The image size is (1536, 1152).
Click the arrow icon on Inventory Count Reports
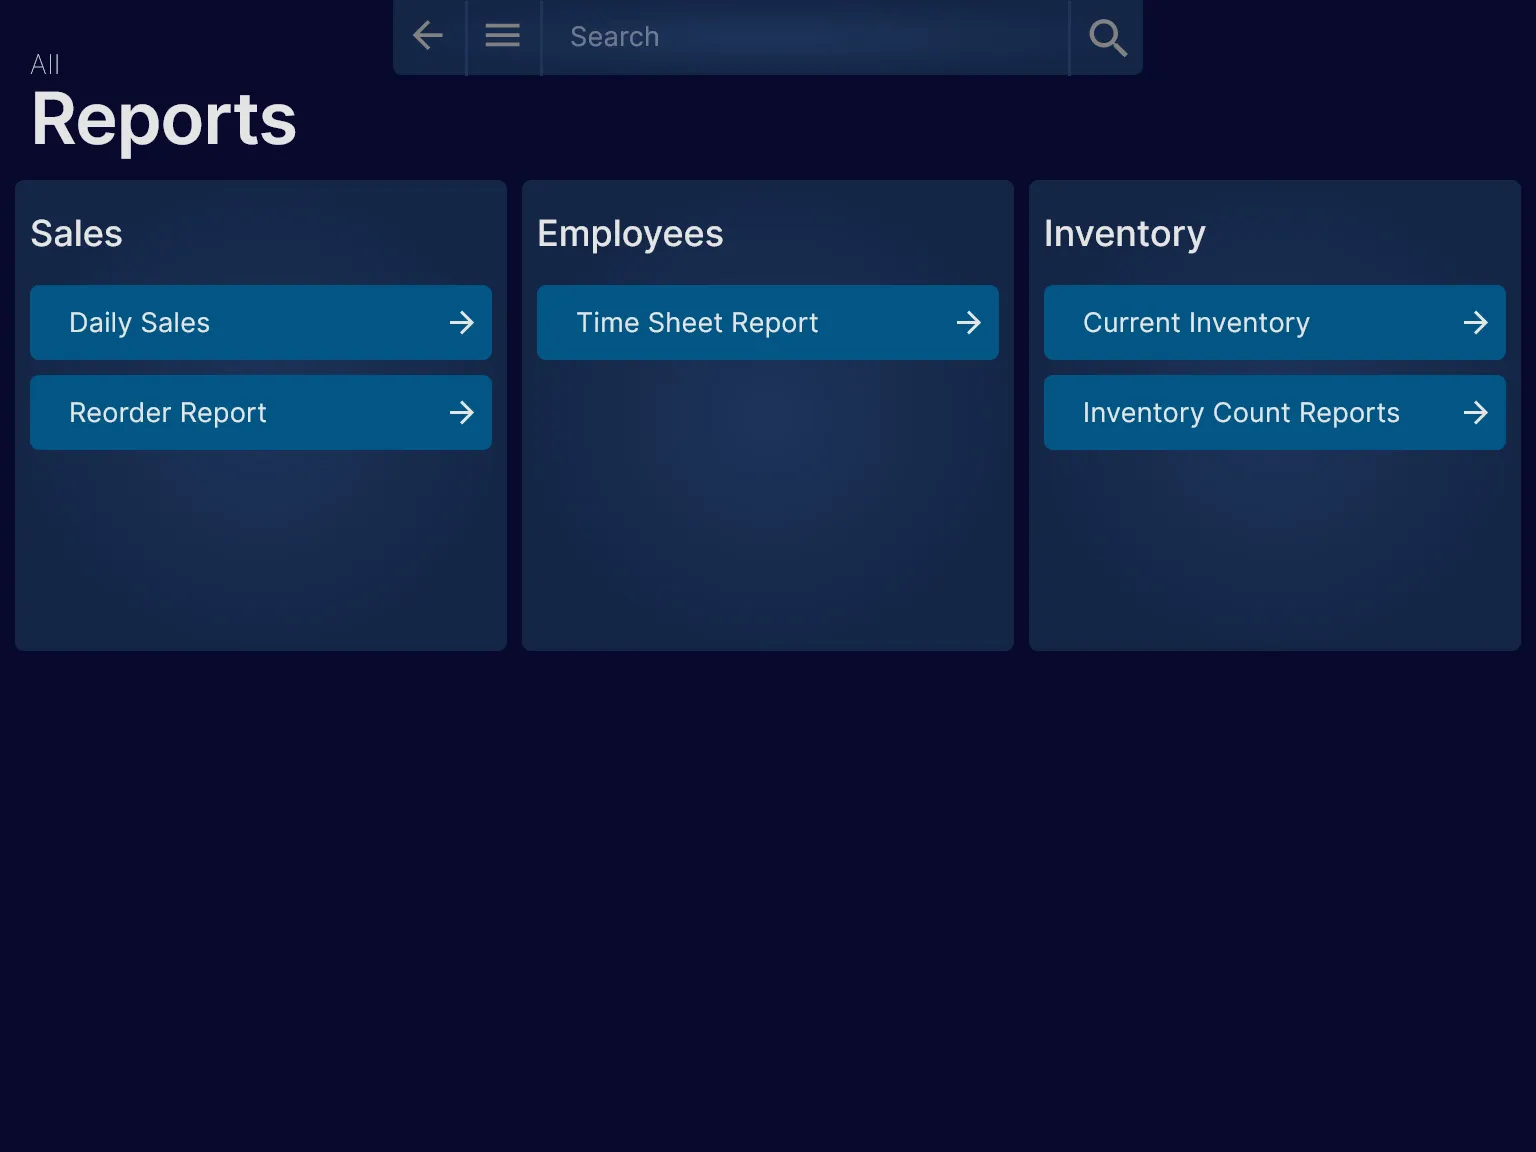(x=1475, y=412)
